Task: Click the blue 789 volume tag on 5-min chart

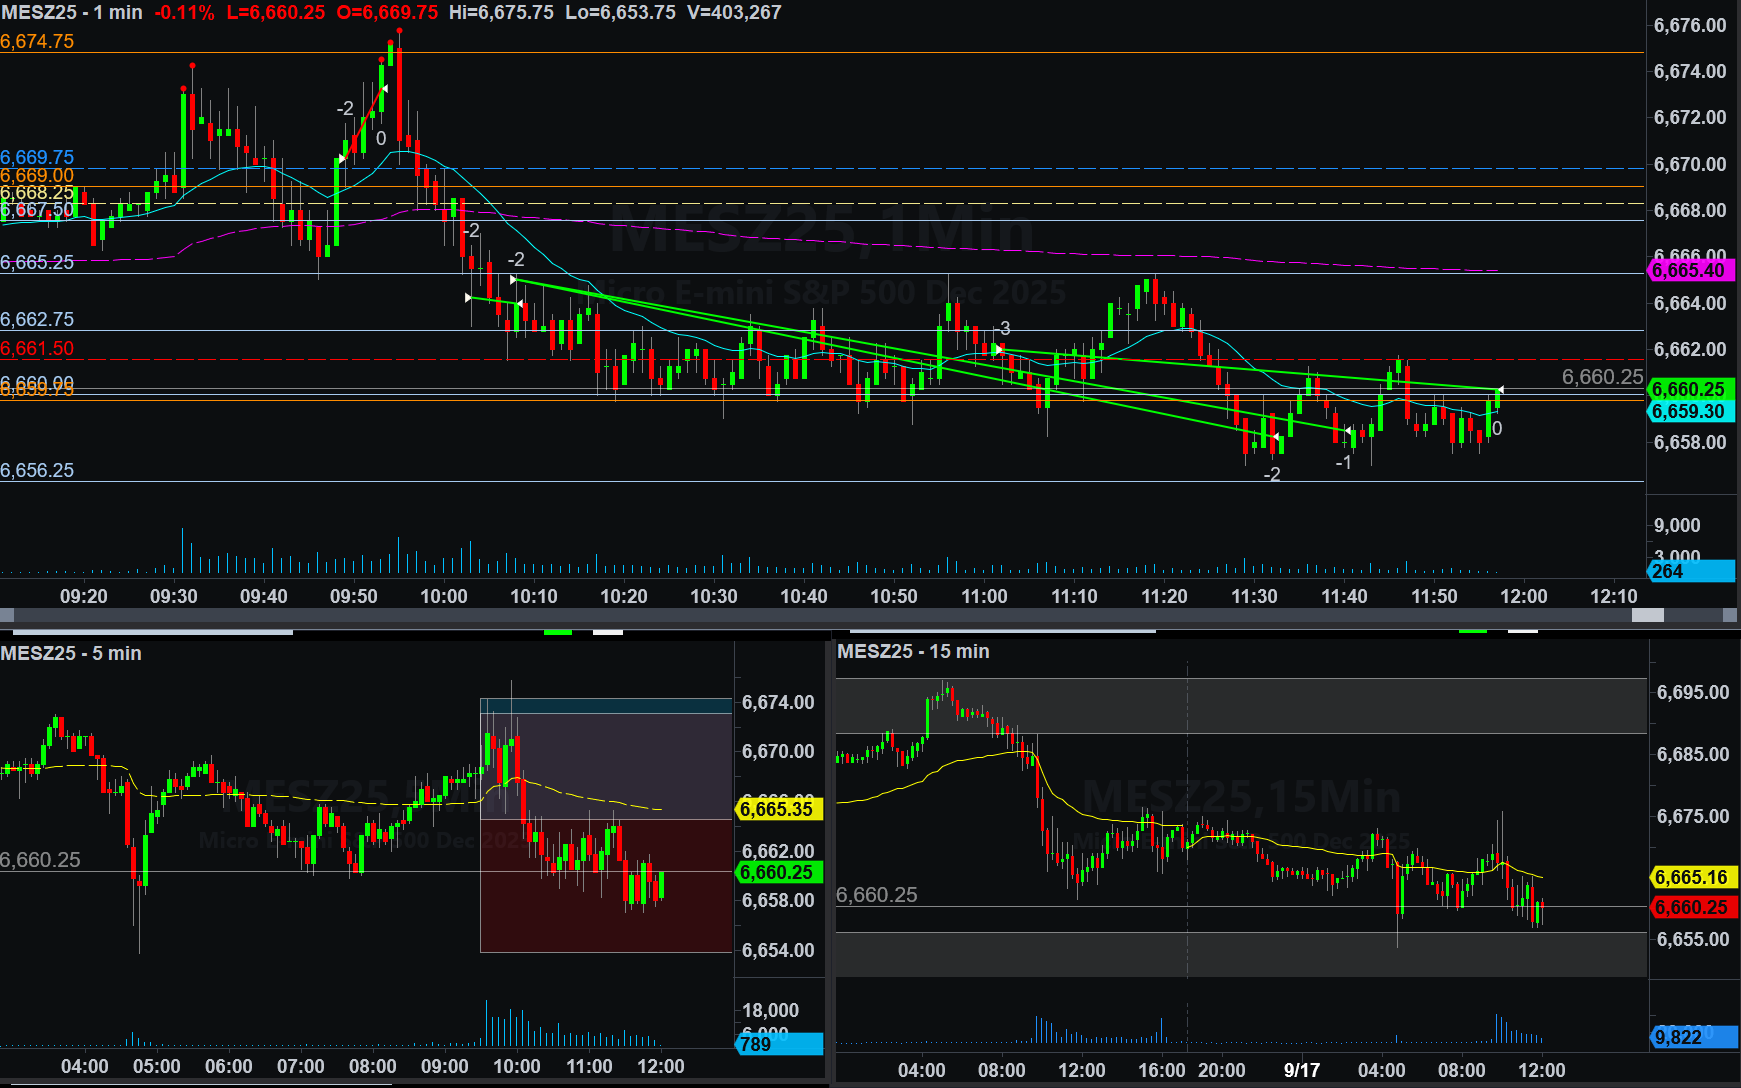Action: [x=778, y=1044]
